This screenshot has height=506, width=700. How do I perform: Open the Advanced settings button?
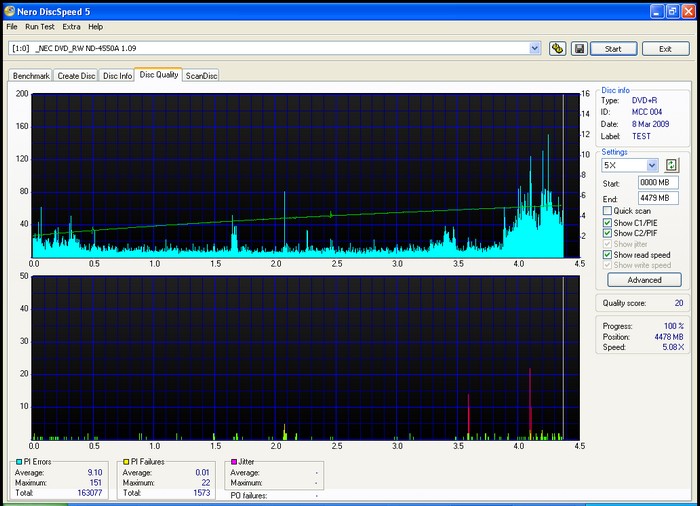(x=644, y=280)
